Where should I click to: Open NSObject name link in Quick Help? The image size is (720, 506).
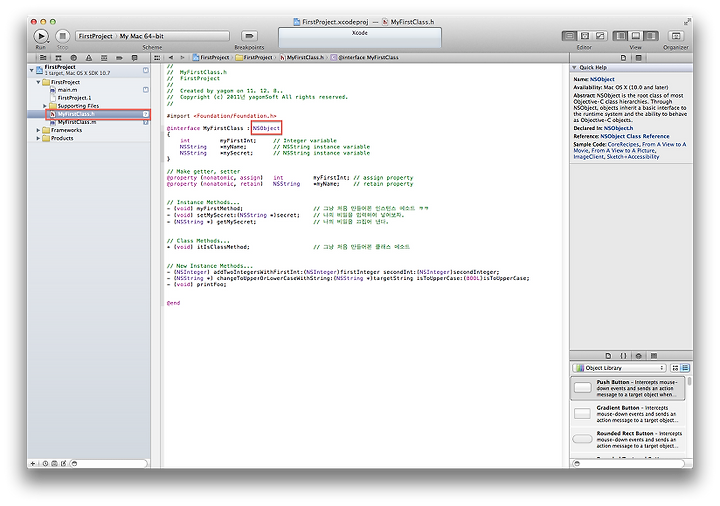602,79
